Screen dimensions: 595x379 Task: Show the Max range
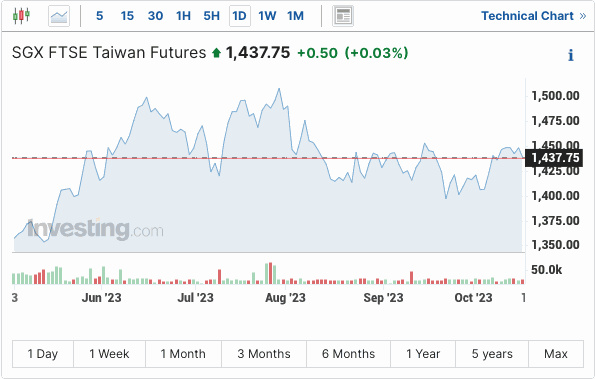click(x=556, y=354)
